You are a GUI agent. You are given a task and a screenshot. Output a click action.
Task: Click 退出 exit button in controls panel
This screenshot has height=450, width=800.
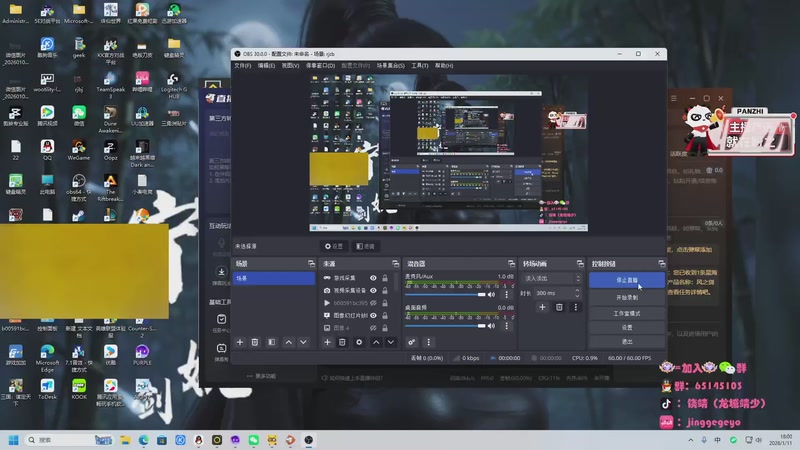click(x=627, y=342)
